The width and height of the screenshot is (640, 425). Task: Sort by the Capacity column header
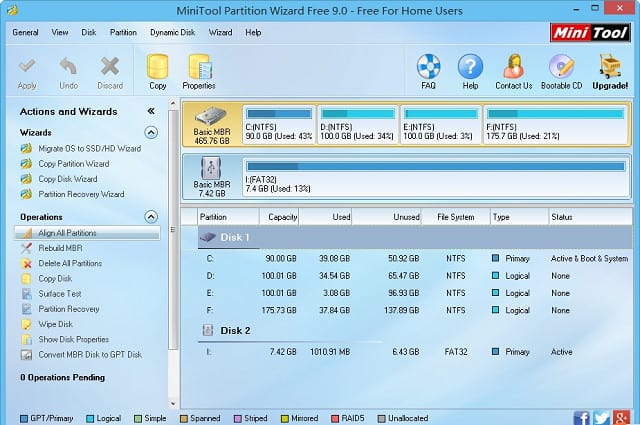click(x=279, y=217)
